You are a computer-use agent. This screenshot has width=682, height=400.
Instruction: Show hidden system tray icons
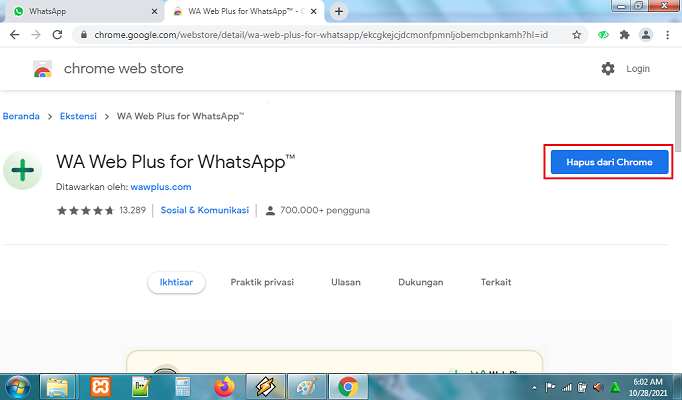(535, 387)
